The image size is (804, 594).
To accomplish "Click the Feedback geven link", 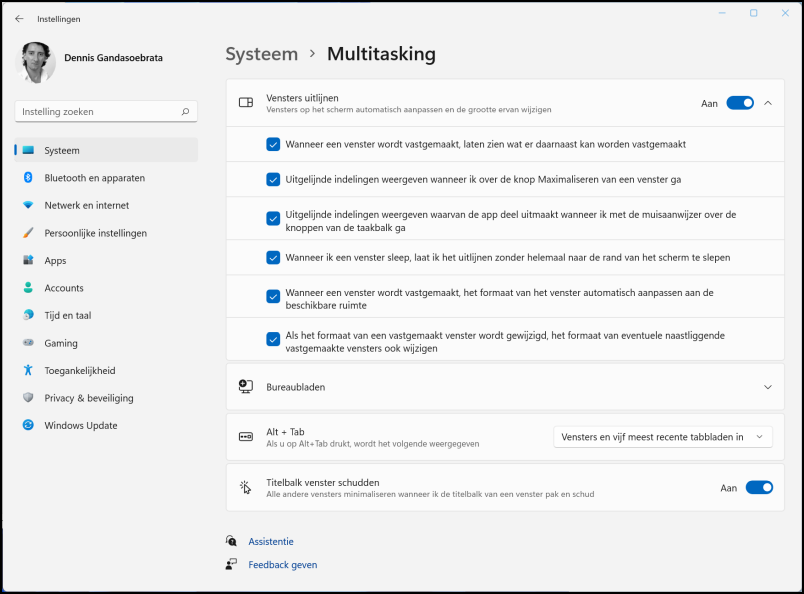I will 283,564.
